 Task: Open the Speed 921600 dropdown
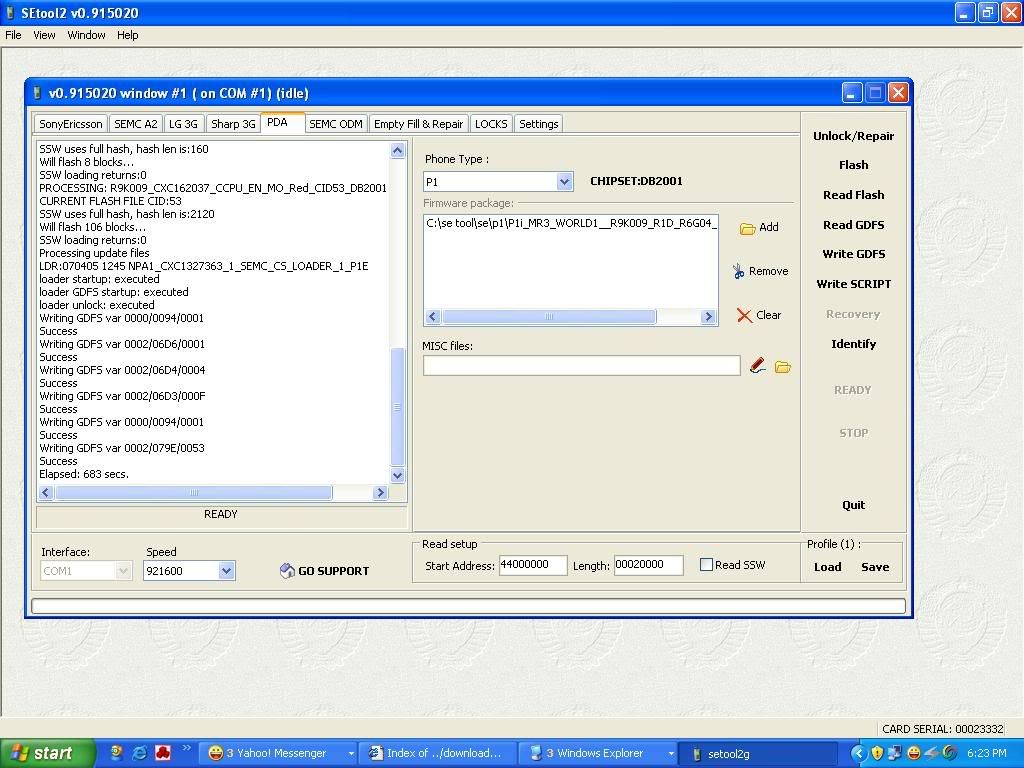(226, 571)
